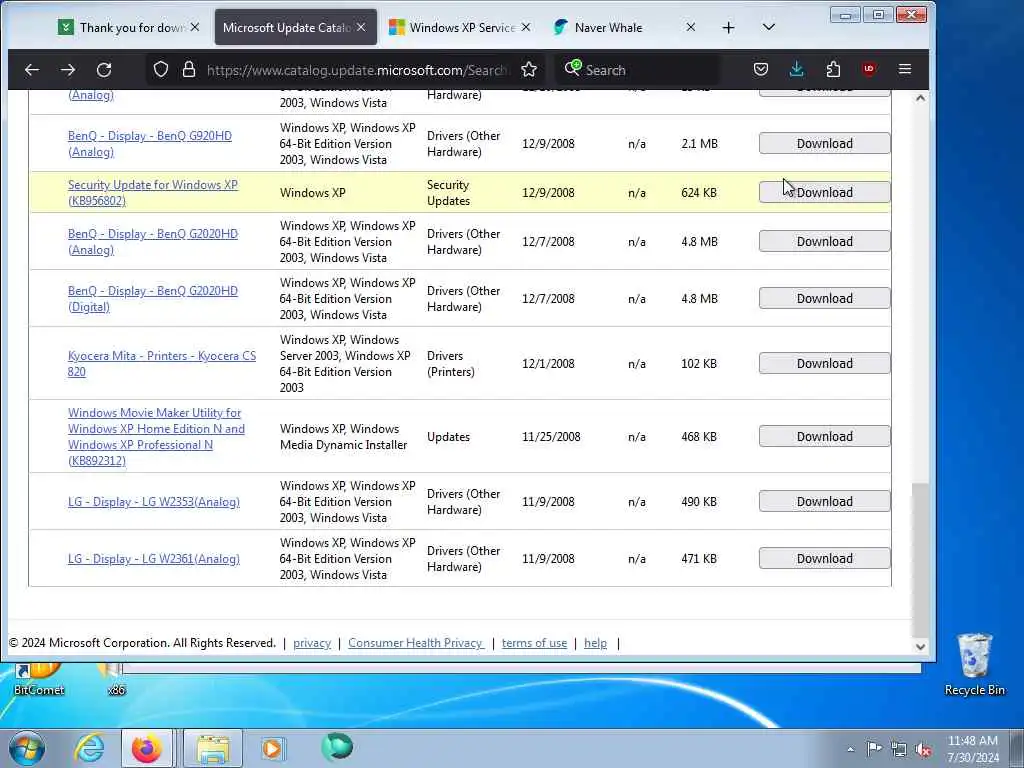This screenshot has width=1024, height=768.
Task: Go back to previous page
Action: [32, 69]
